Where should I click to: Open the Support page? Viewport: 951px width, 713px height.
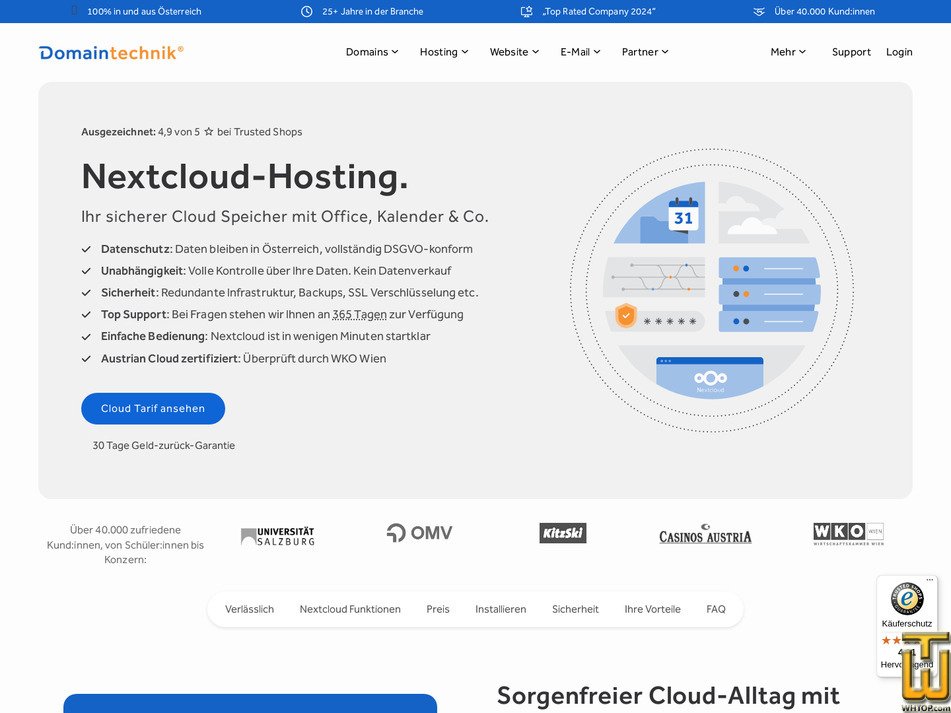click(851, 52)
